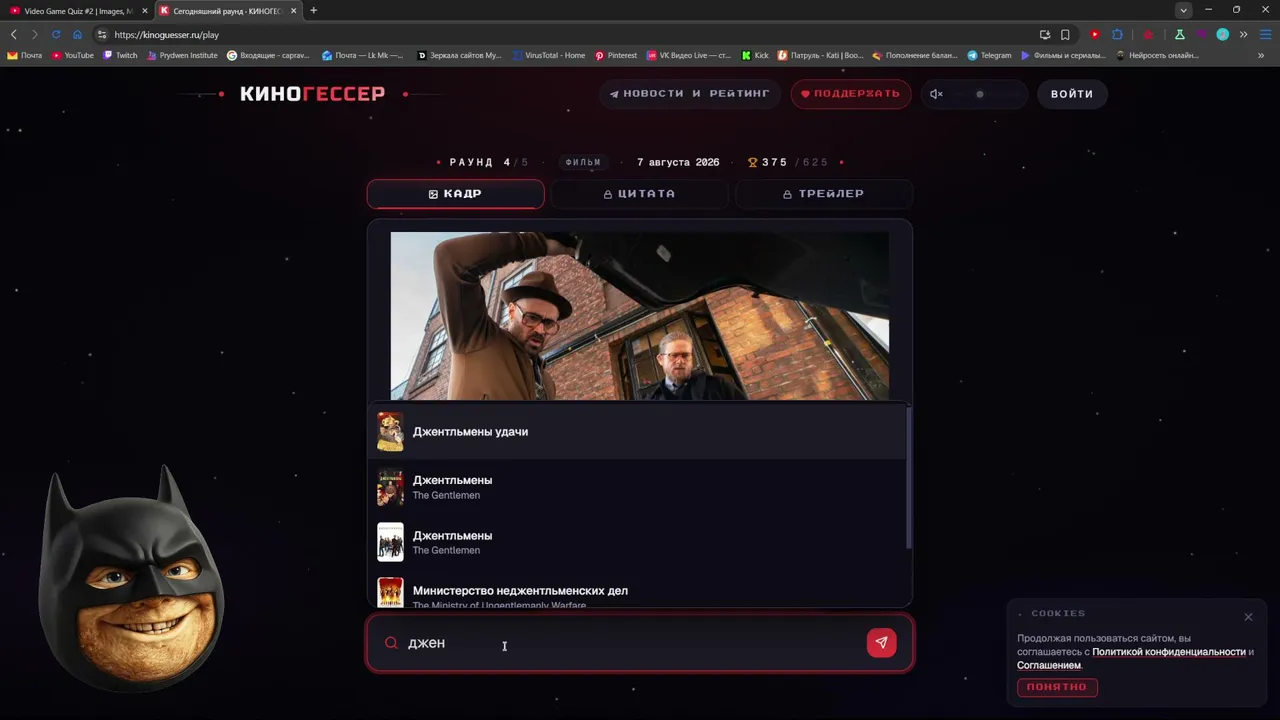
Task: Go to the КИНОГЕССЕР logo home link
Action: [312, 94]
